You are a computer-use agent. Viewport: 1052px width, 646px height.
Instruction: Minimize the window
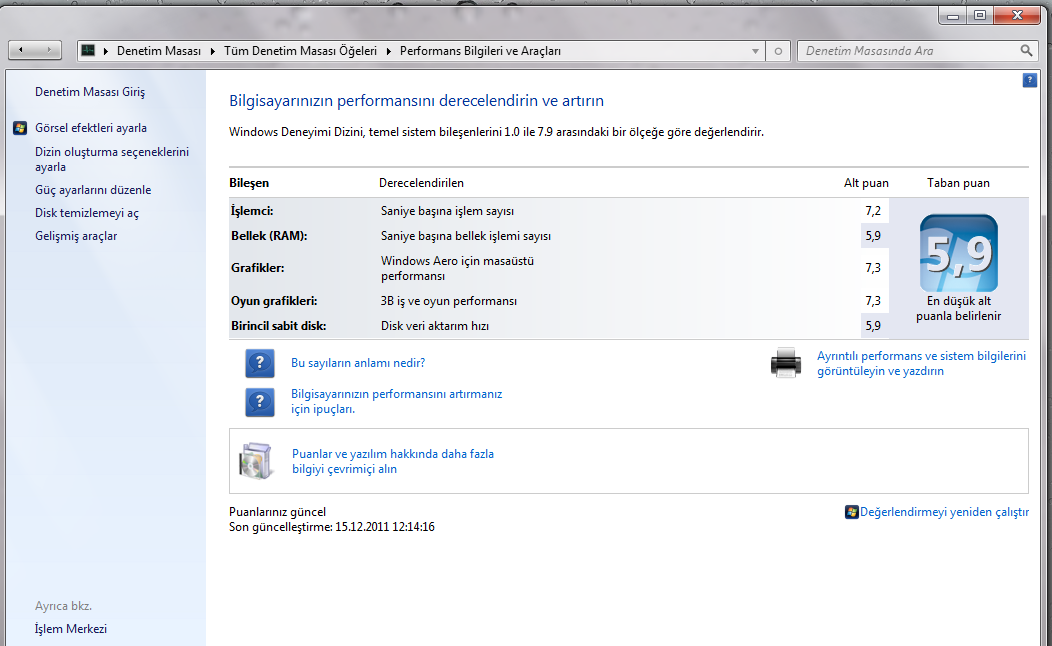953,15
